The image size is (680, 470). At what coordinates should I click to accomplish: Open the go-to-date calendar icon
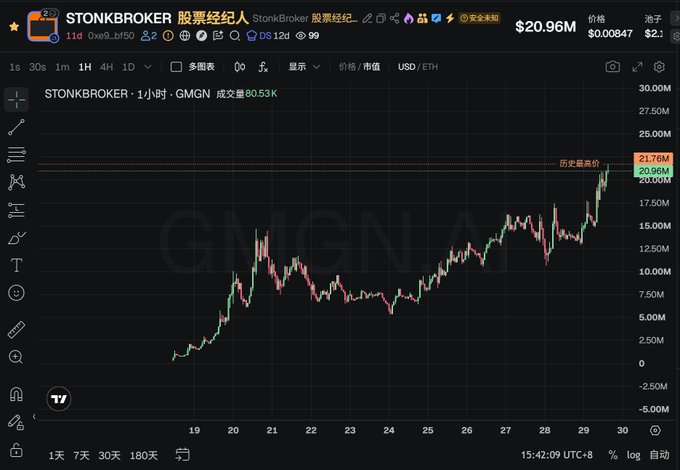[183, 455]
